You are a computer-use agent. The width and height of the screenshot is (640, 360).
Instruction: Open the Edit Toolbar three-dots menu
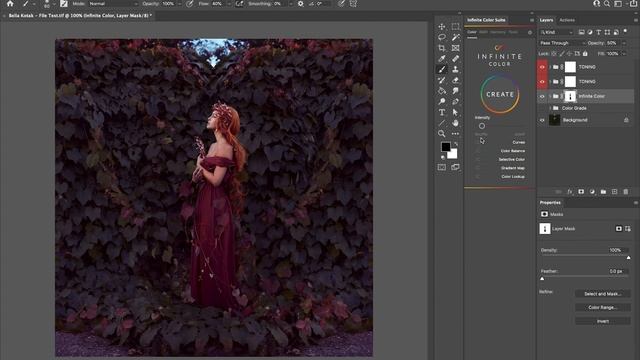click(x=456, y=133)
